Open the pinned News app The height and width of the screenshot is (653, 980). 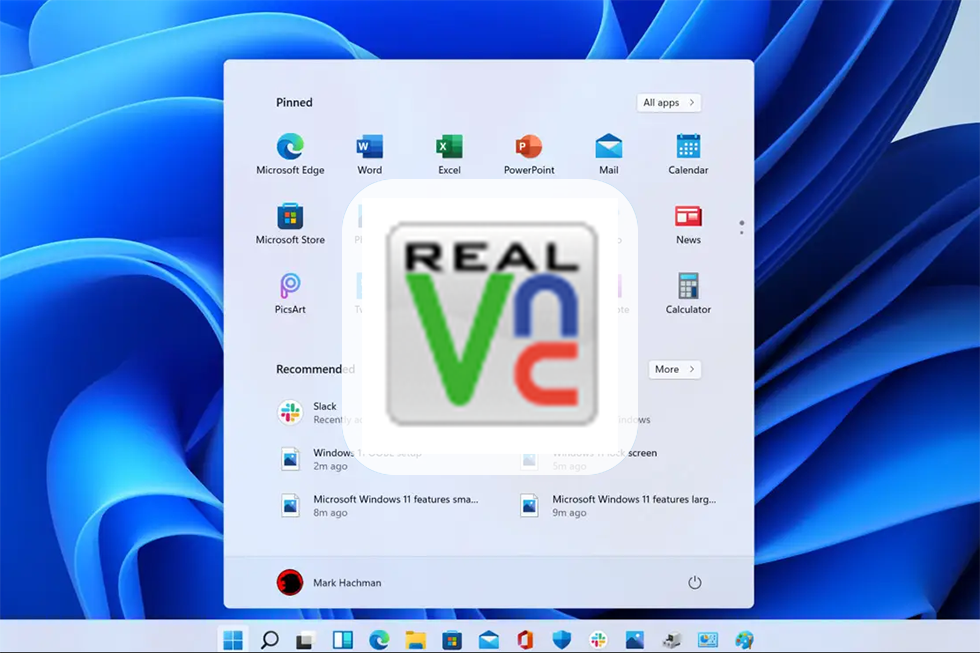point(688,224)
